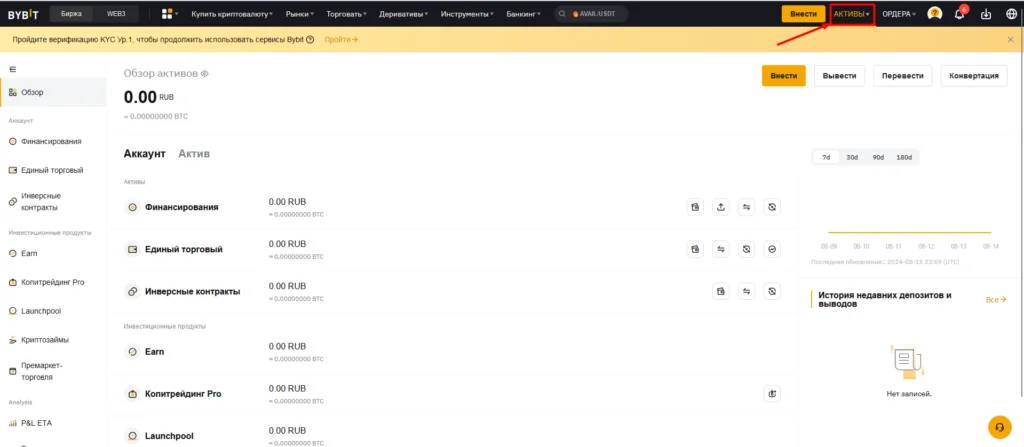Open support chat headset button
Viewport: 1024px width, 447px height.
999,427
